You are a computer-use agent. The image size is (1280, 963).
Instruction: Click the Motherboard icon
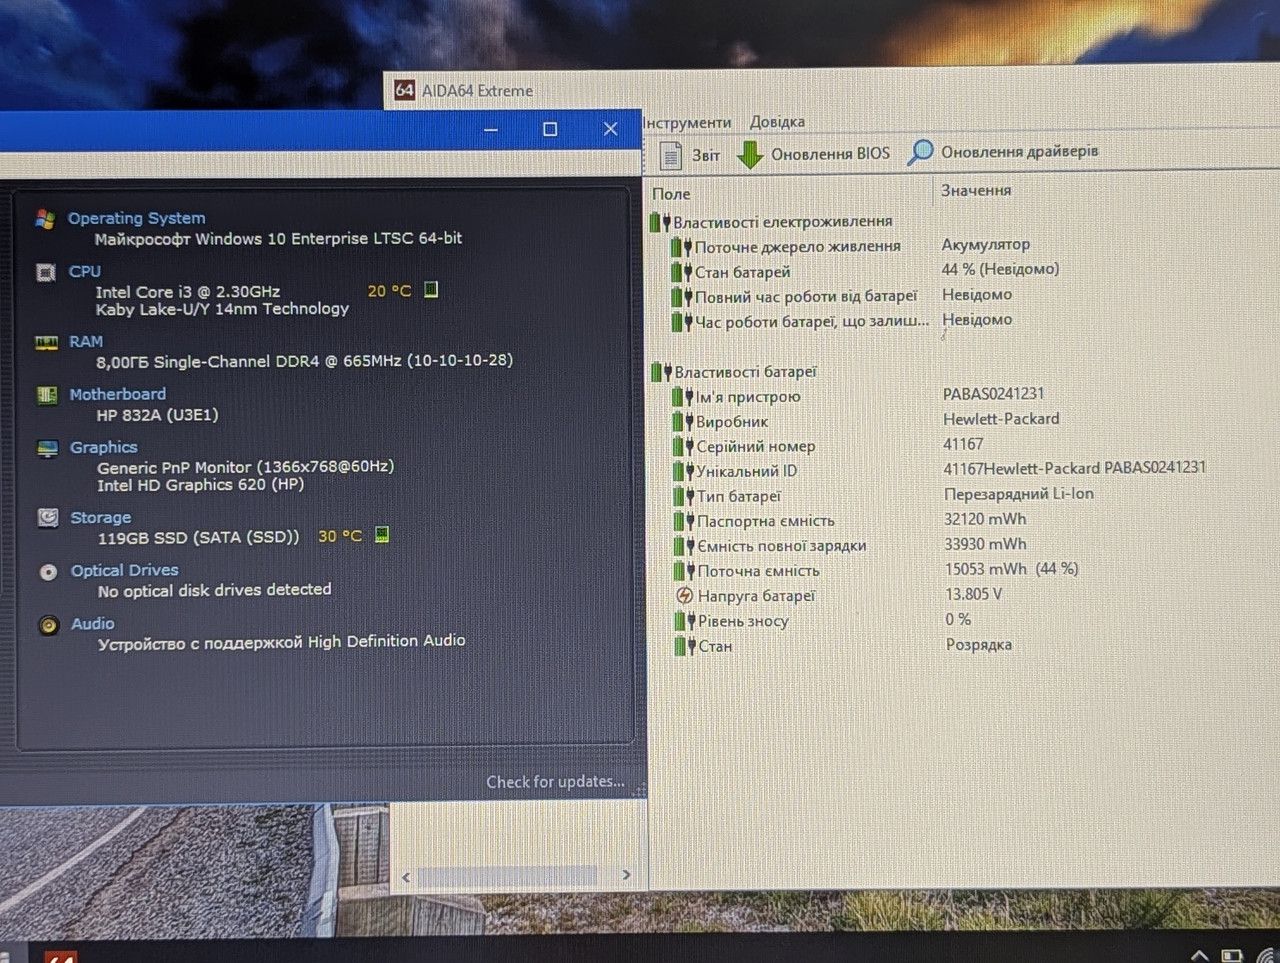47,395
